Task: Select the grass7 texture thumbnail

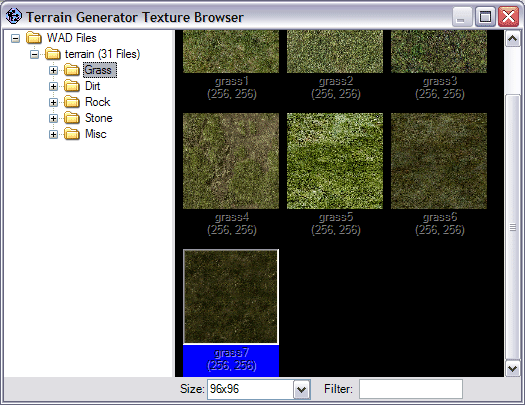Action: point(231,297)
